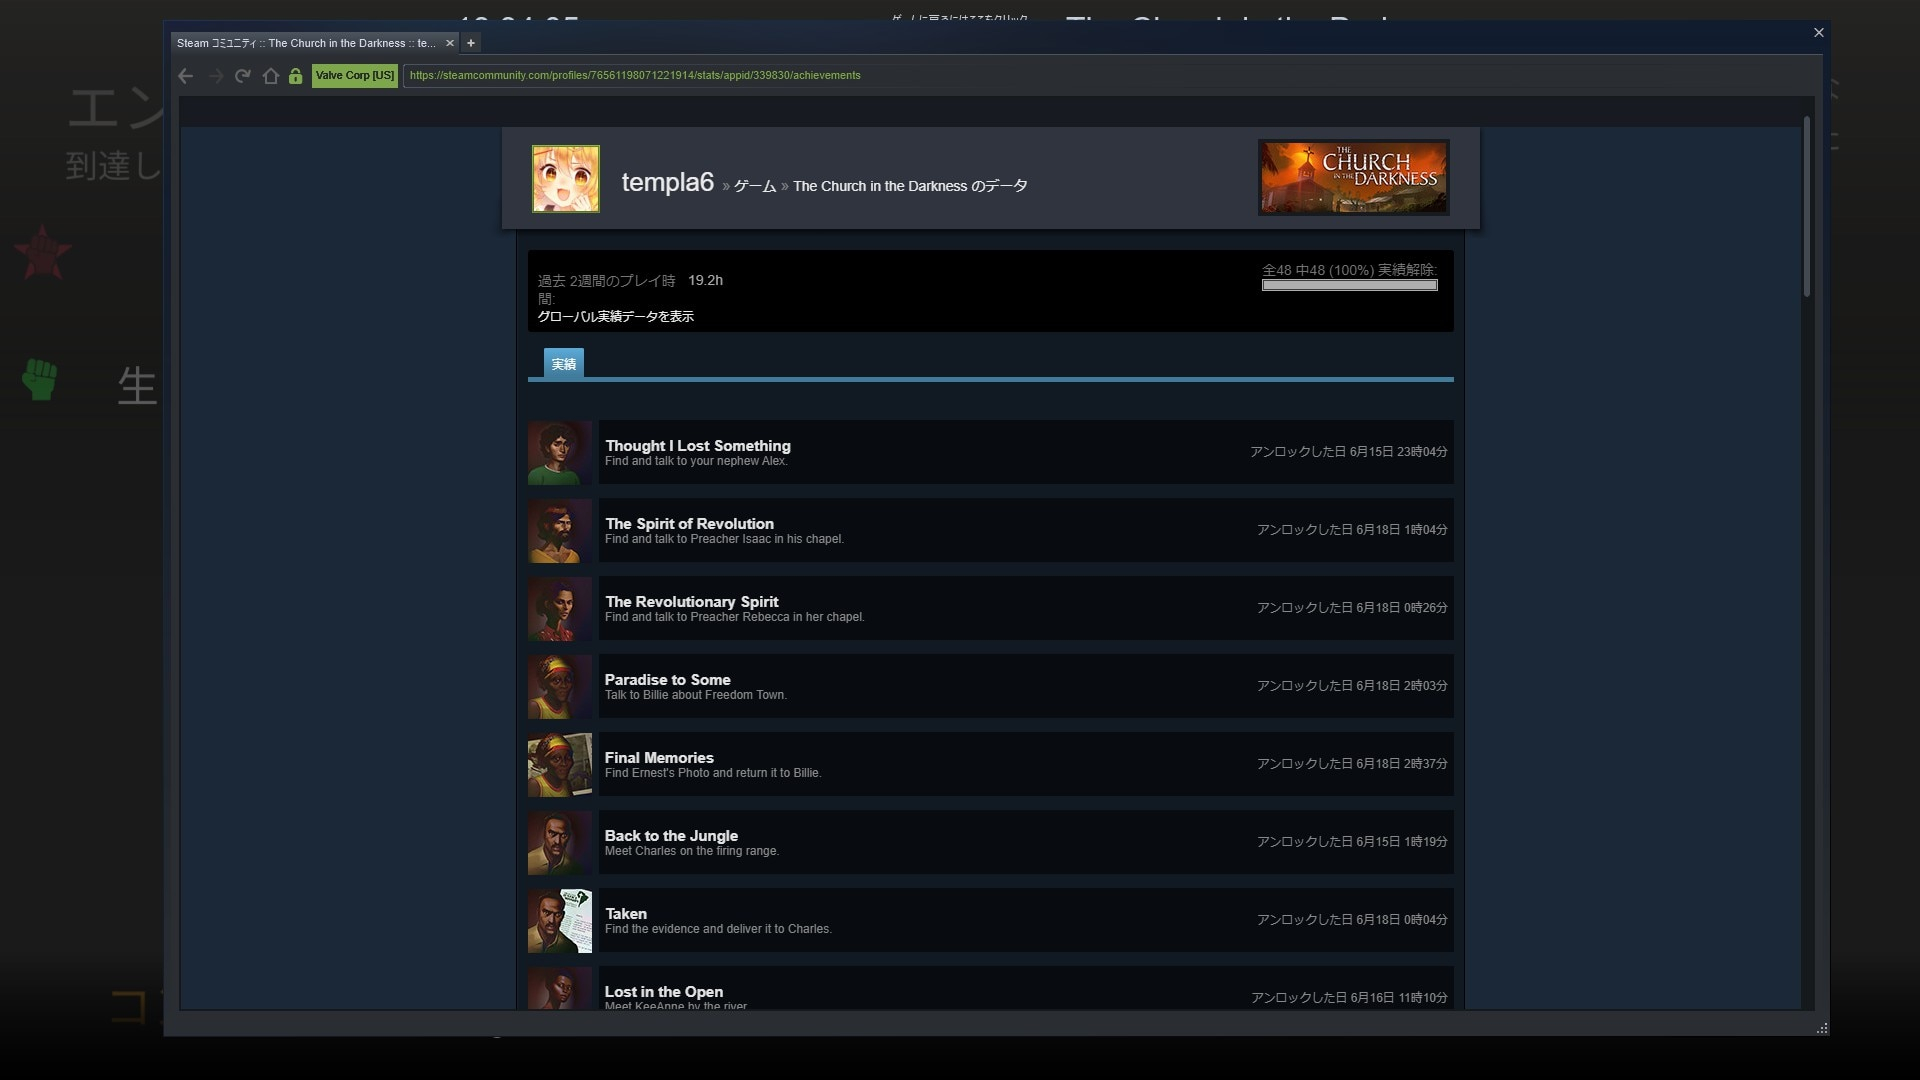Show global stats via グローバル実績データを表示
This screenshot has width=1920, height=1080.
(615, 316)
